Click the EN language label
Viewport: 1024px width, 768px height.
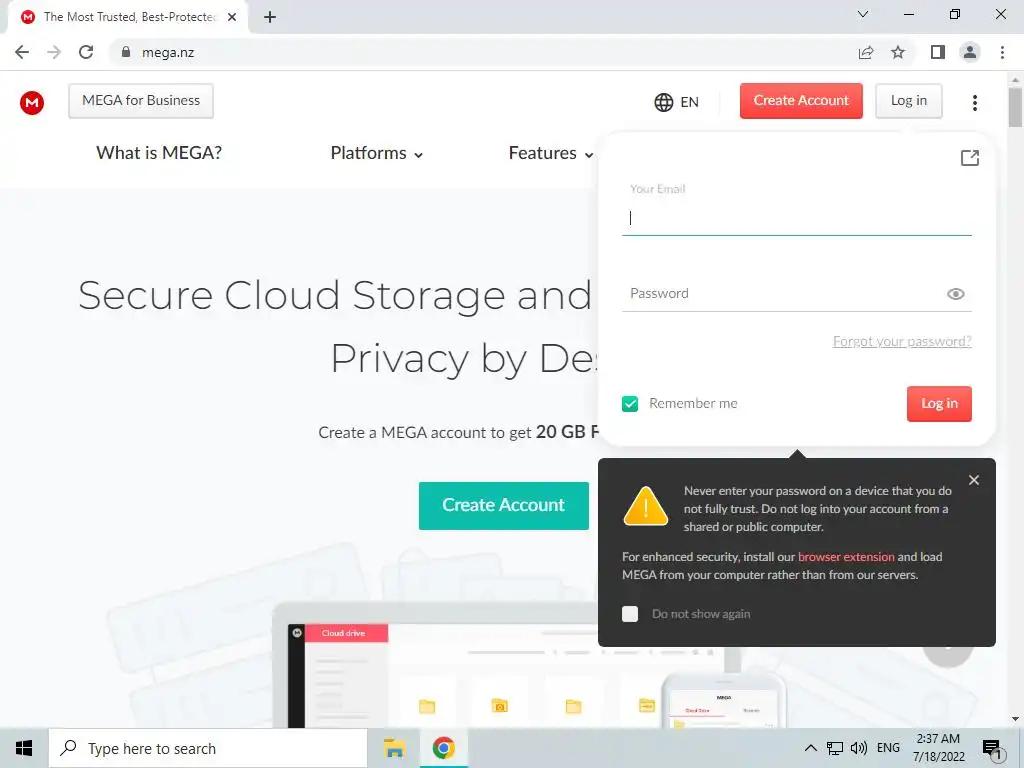(689, 103)
